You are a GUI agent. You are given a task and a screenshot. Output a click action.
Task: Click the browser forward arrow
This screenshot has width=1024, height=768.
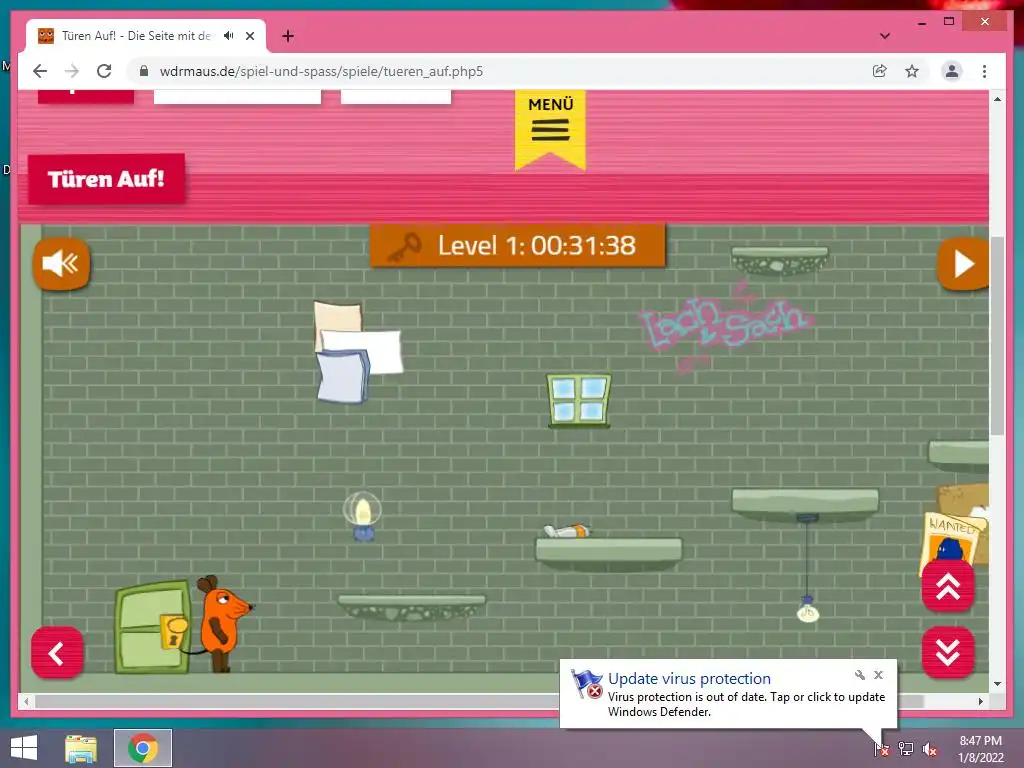(72, 71)
